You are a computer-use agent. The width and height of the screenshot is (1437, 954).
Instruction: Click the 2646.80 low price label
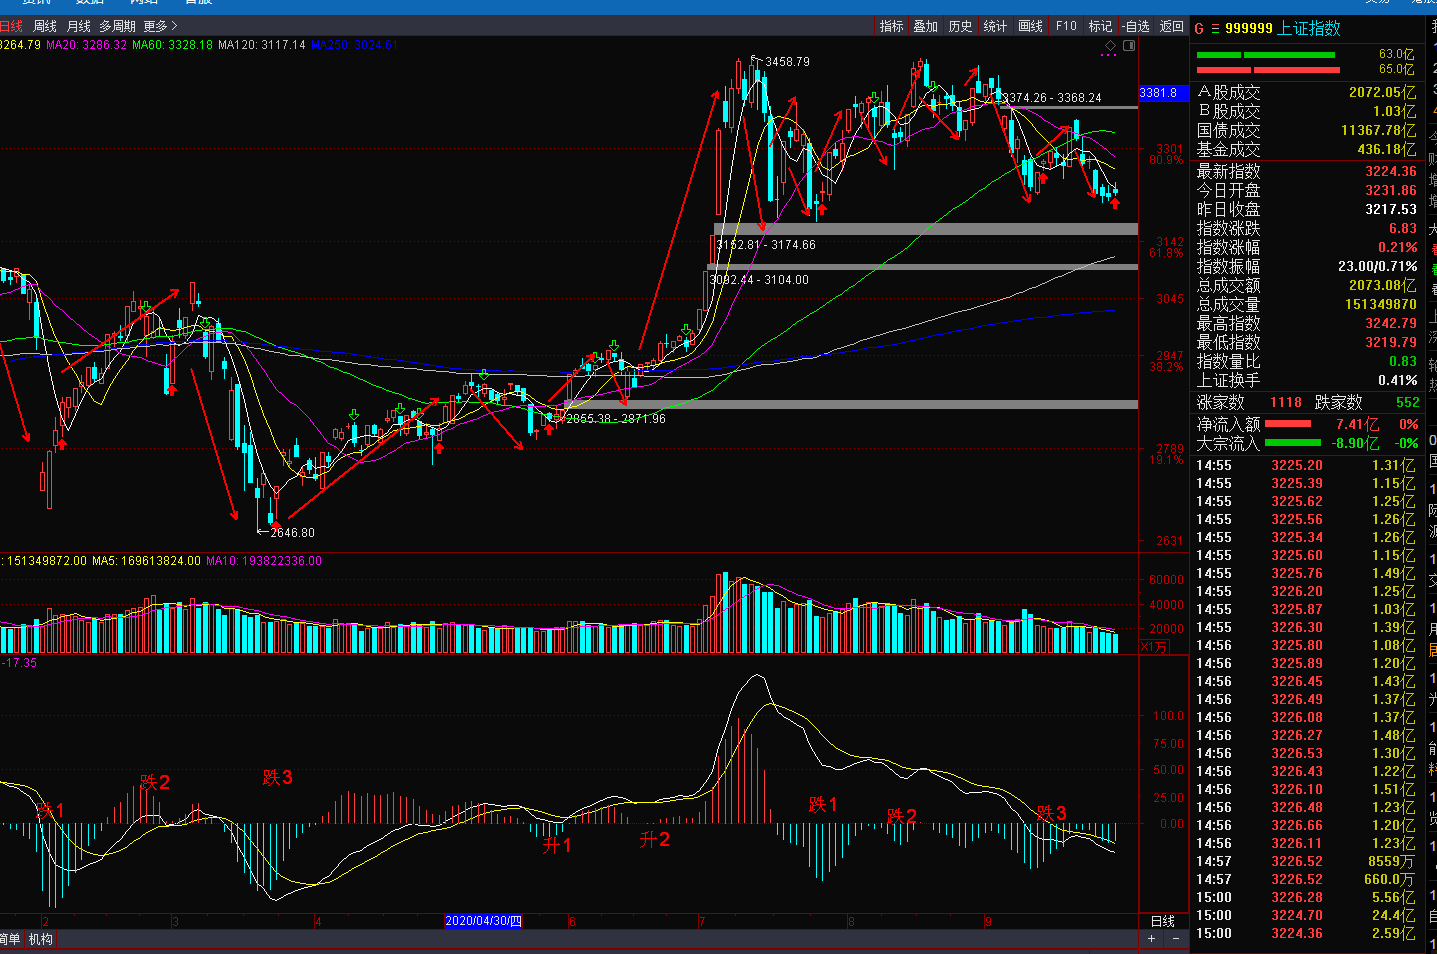pos(292,533)
